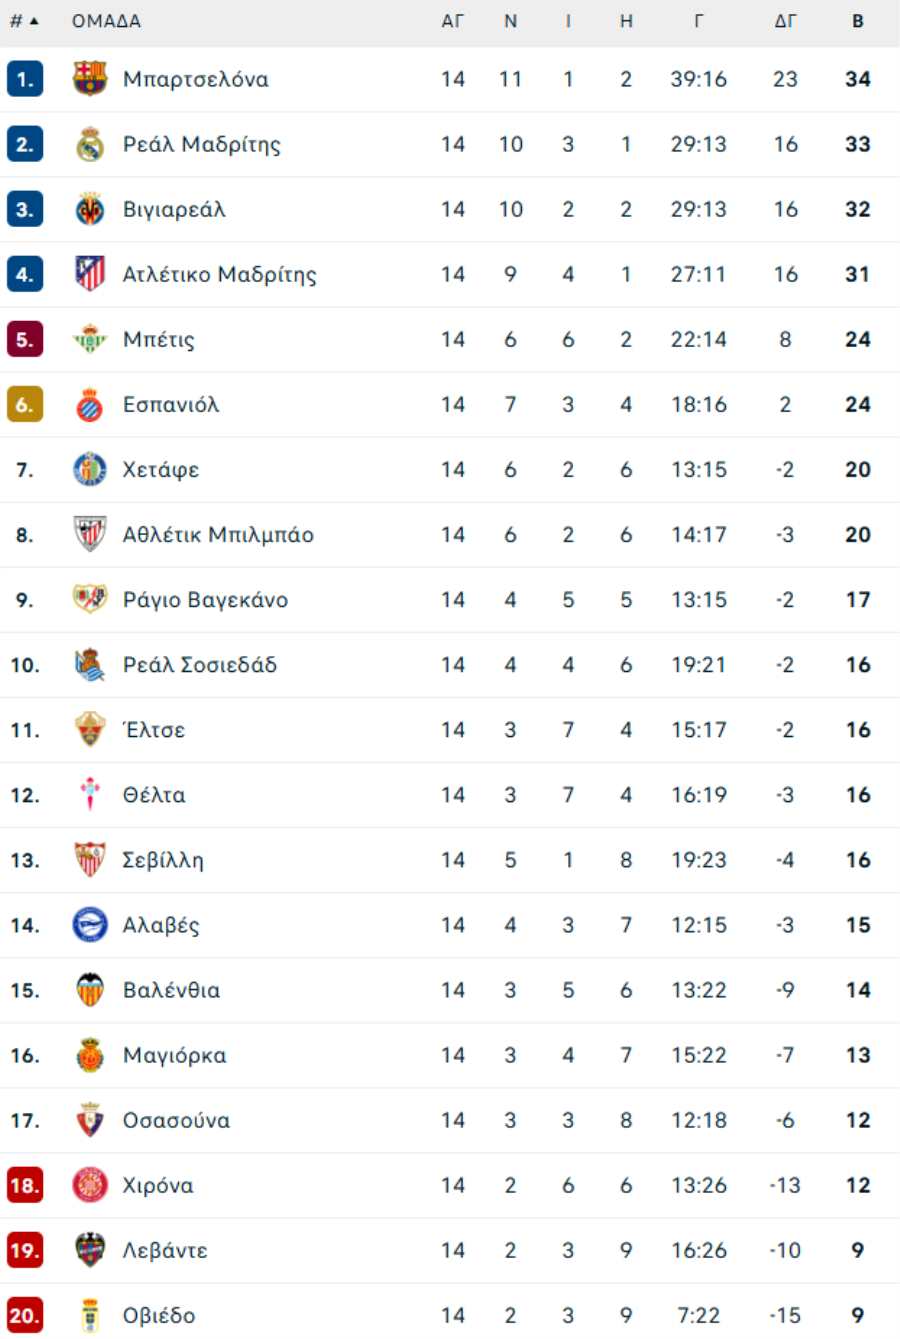
Task: Click the Celta Vigo crest icon
Action: point(90,795)
